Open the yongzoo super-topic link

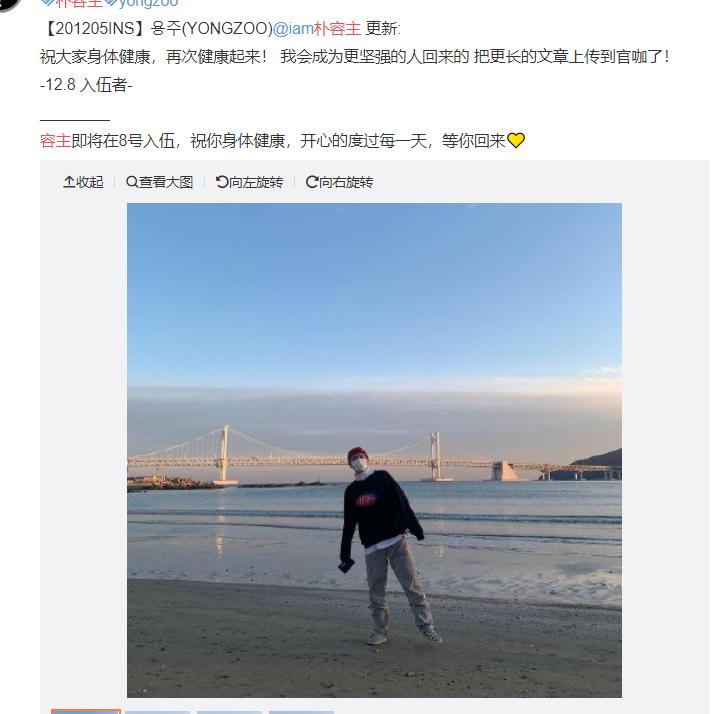tap(148, 3)
